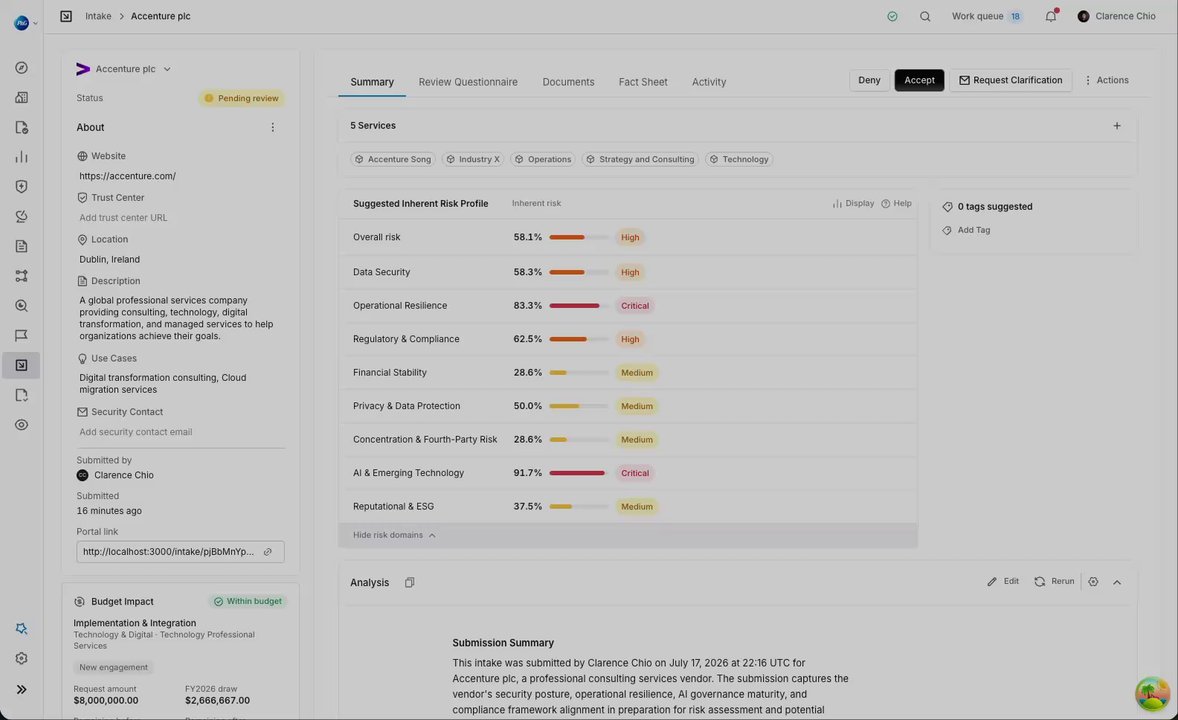Open the notifications bell
1178x720 pixels.
pyautogui.click(x=1050, y=16)
